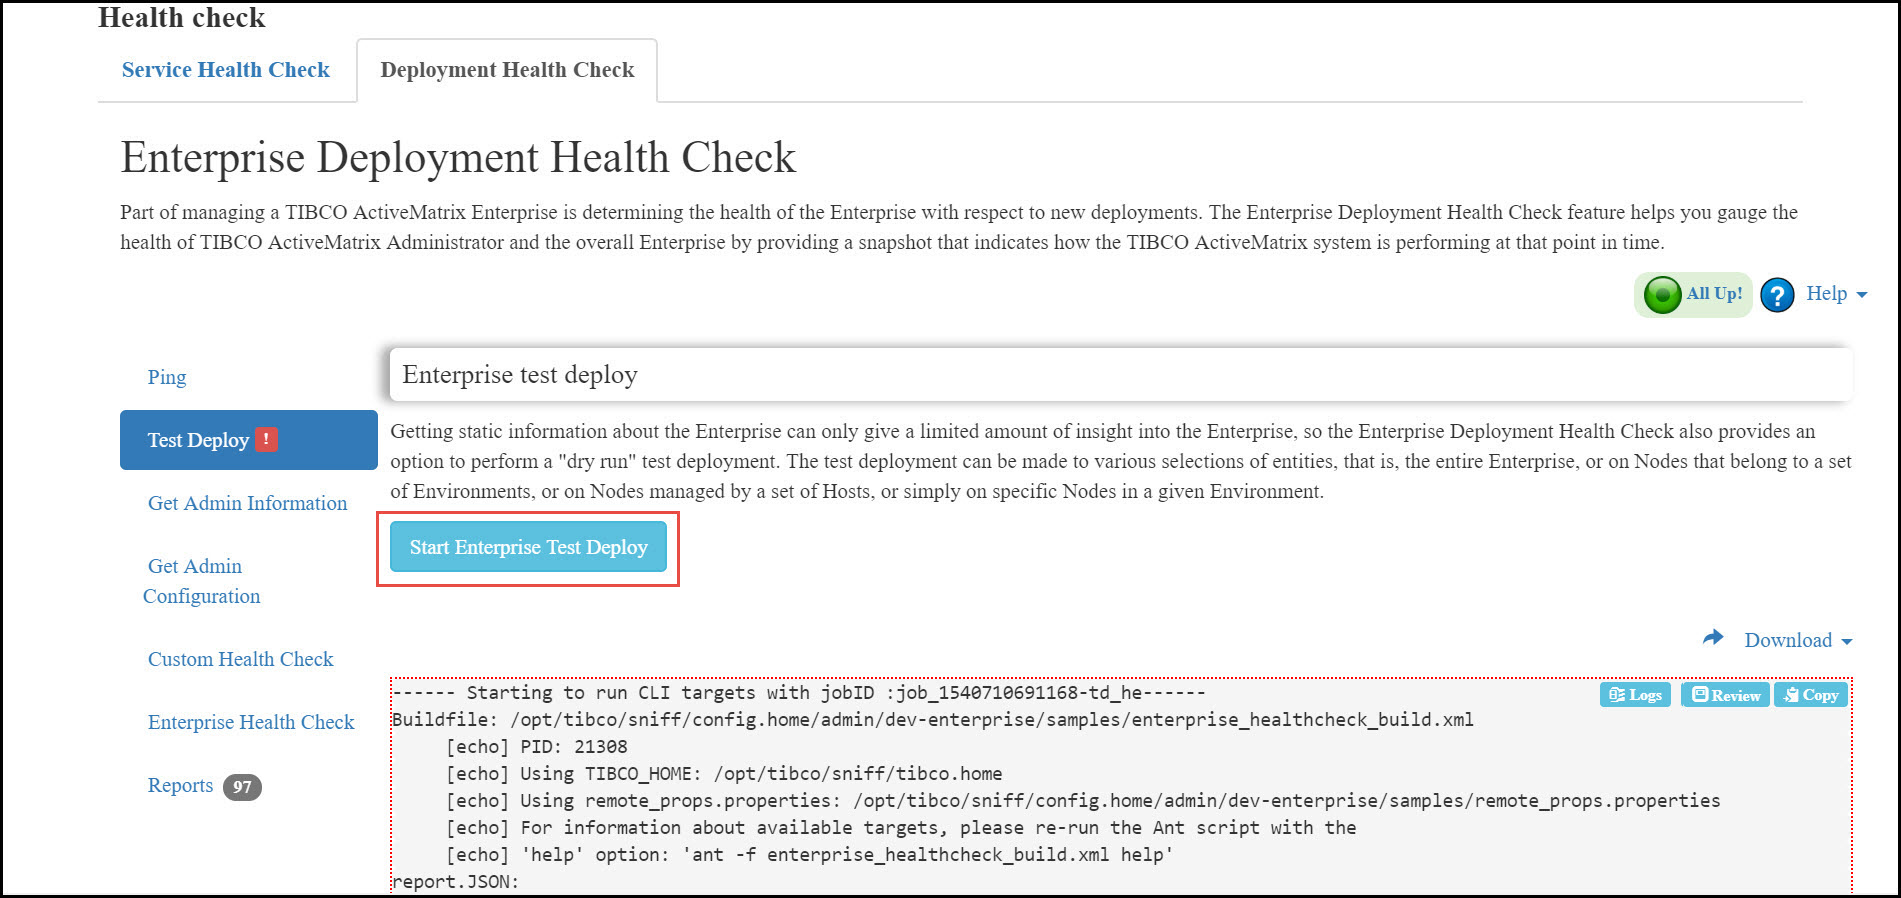Screen dimensions: 1901x898
Task: Select Test Deploy in the sidebar
Action: (198, 440)
